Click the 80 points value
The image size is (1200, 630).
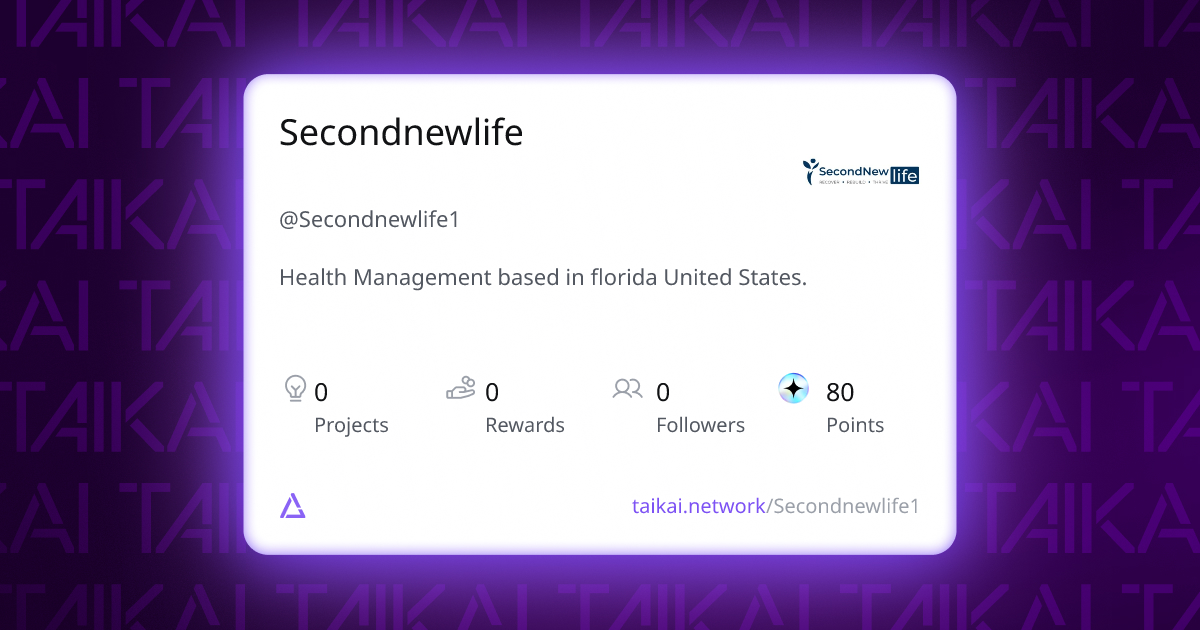click(x=840, y=392)
